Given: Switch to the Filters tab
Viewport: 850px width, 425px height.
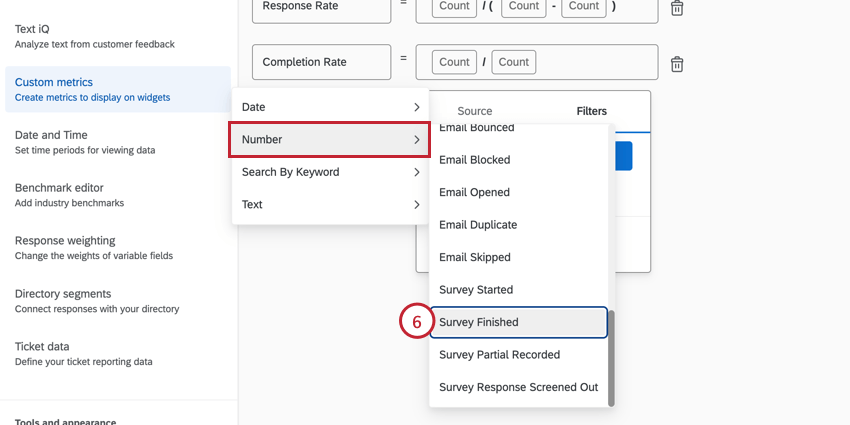Looking at the screenshot, I should point(591,111).
